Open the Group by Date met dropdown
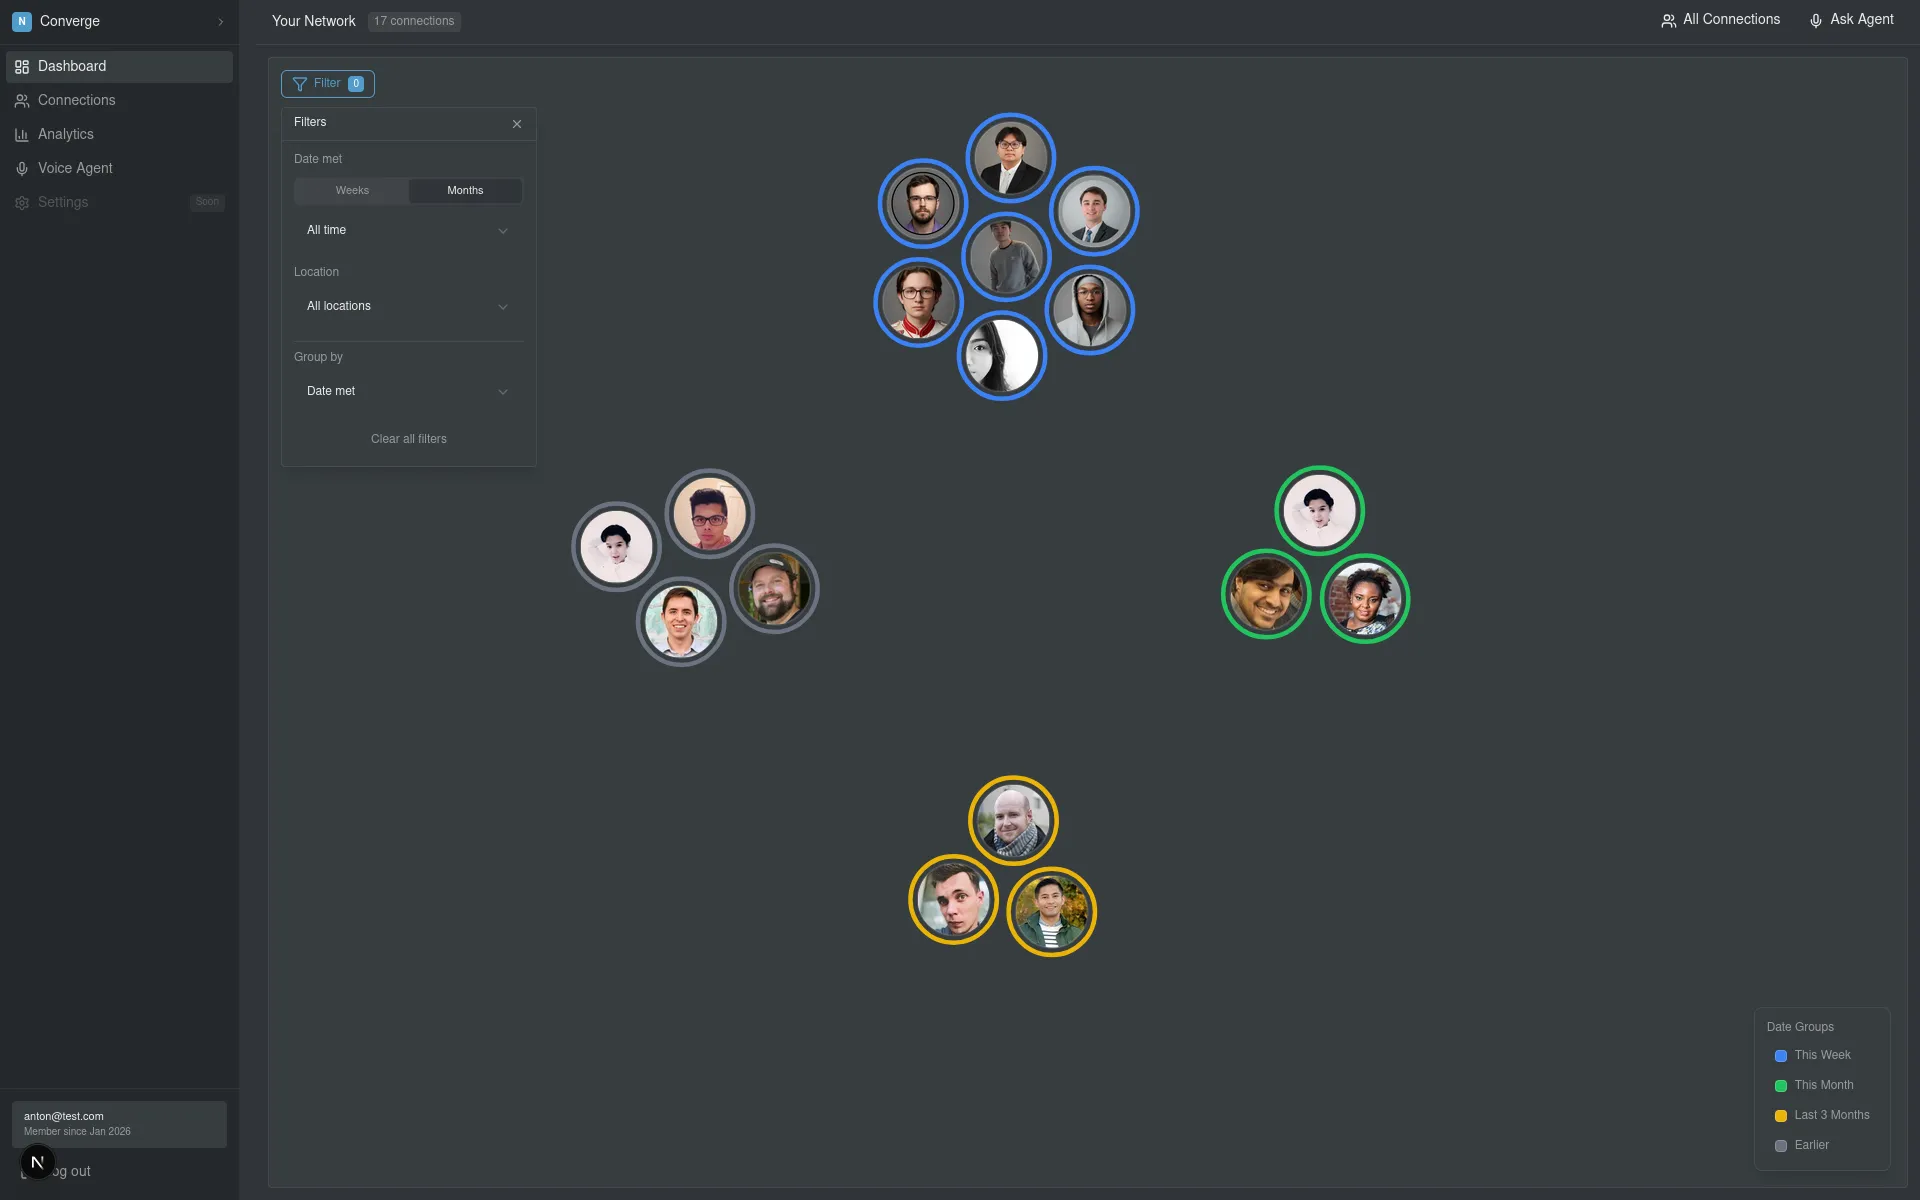Image resolution: width=1920 pixels, height=1200 pixels. (408, 391)
